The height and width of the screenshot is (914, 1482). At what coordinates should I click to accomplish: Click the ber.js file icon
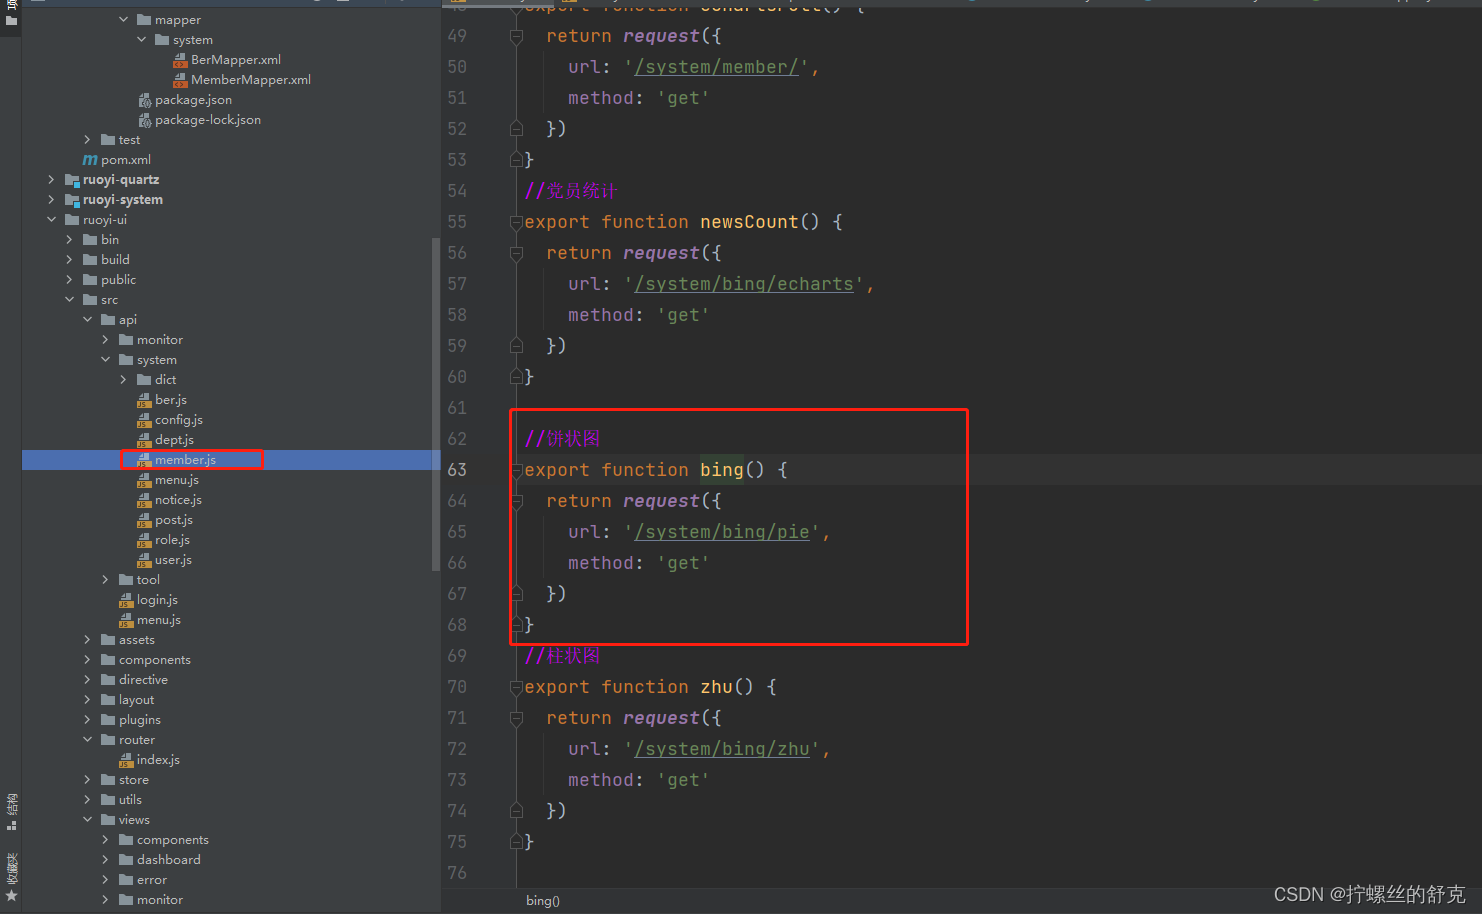pos(144,400)
